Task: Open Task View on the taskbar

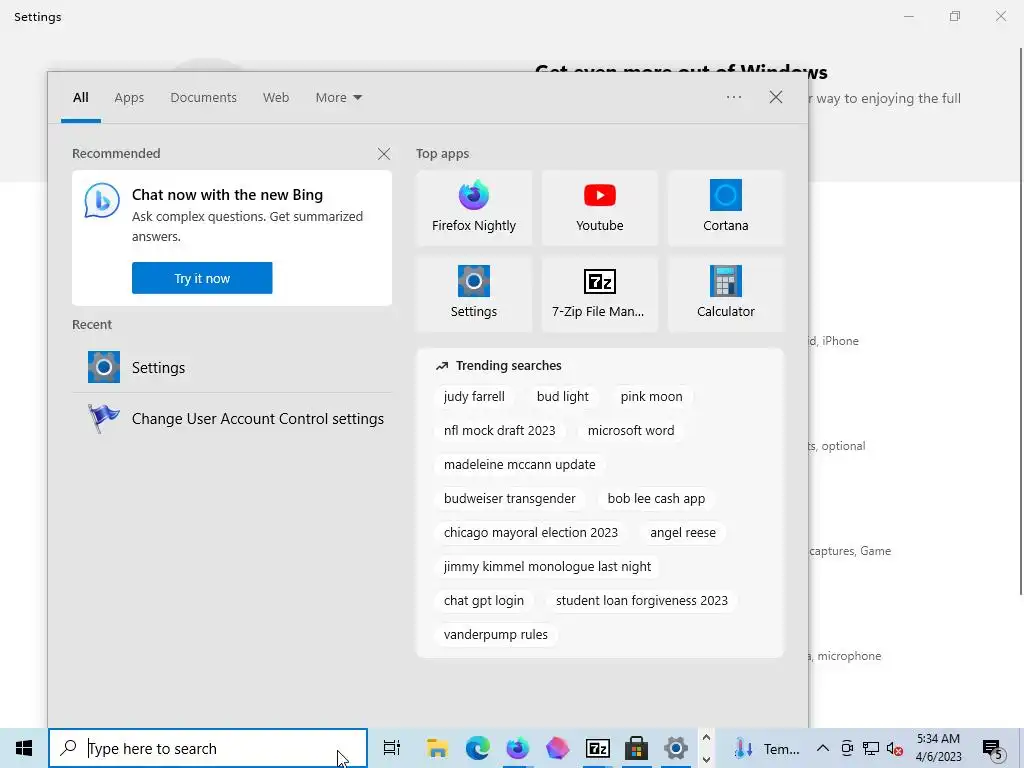Action: [391, 748]
